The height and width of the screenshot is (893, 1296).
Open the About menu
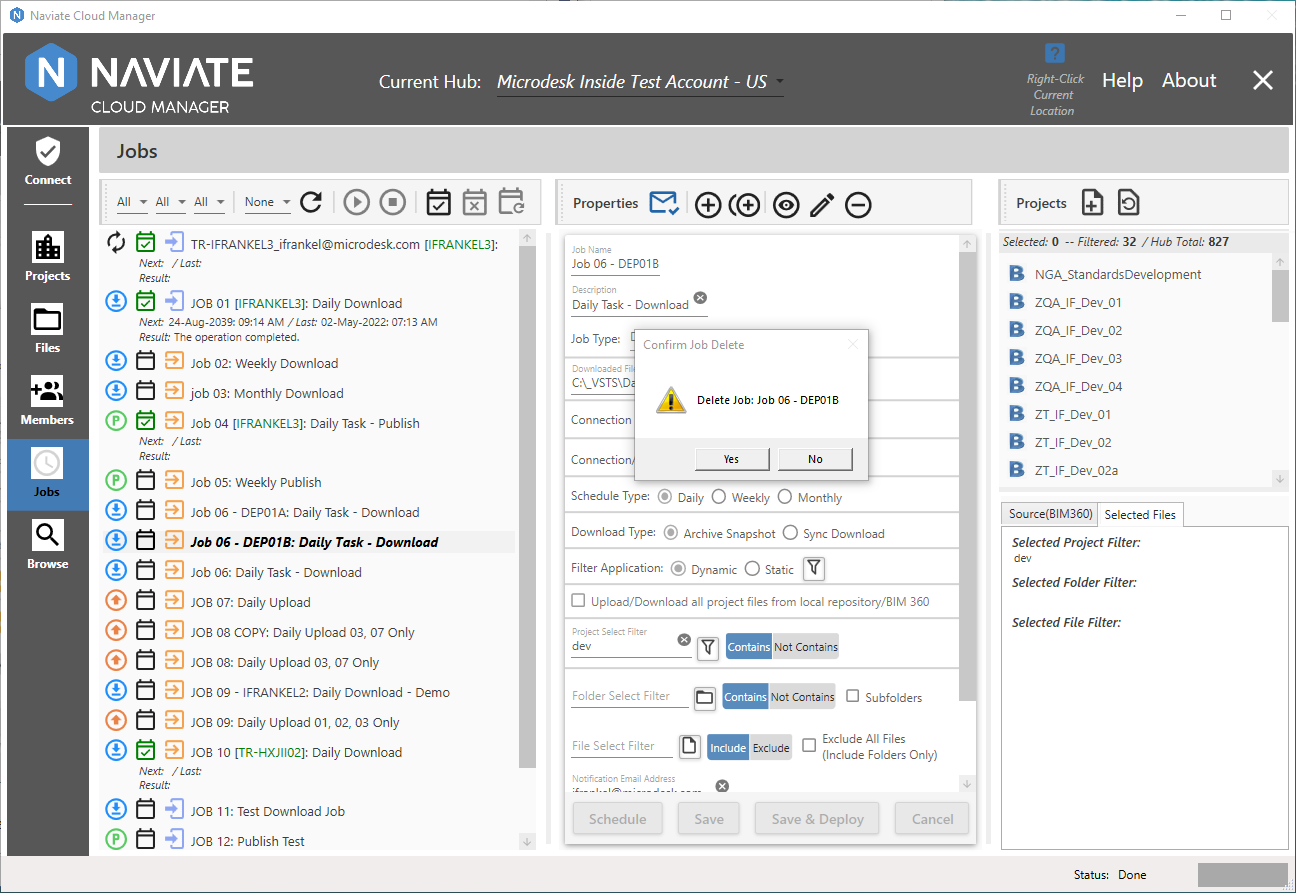click(1189, 81)
